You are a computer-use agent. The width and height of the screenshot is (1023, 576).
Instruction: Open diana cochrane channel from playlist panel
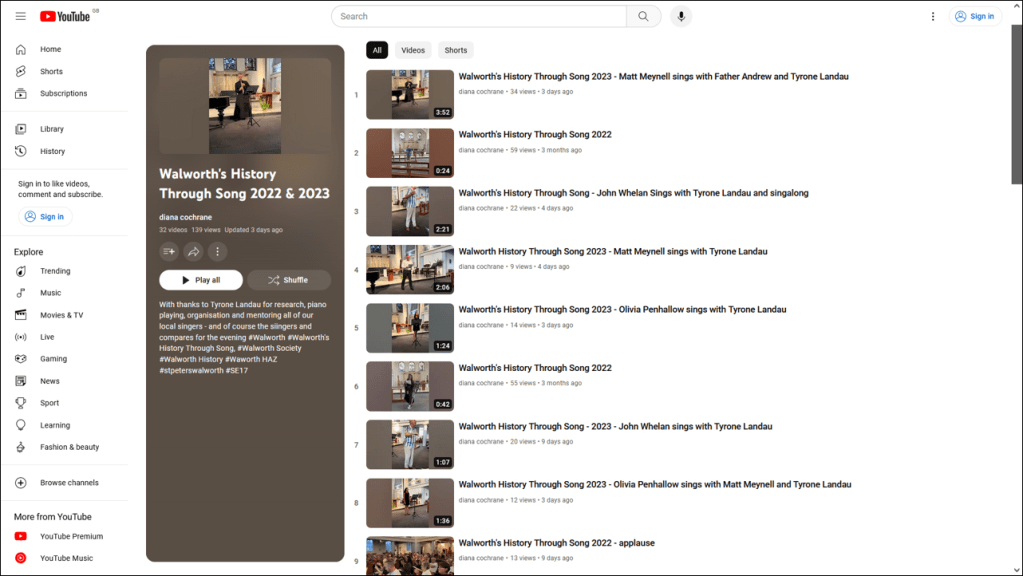(185, 217)
